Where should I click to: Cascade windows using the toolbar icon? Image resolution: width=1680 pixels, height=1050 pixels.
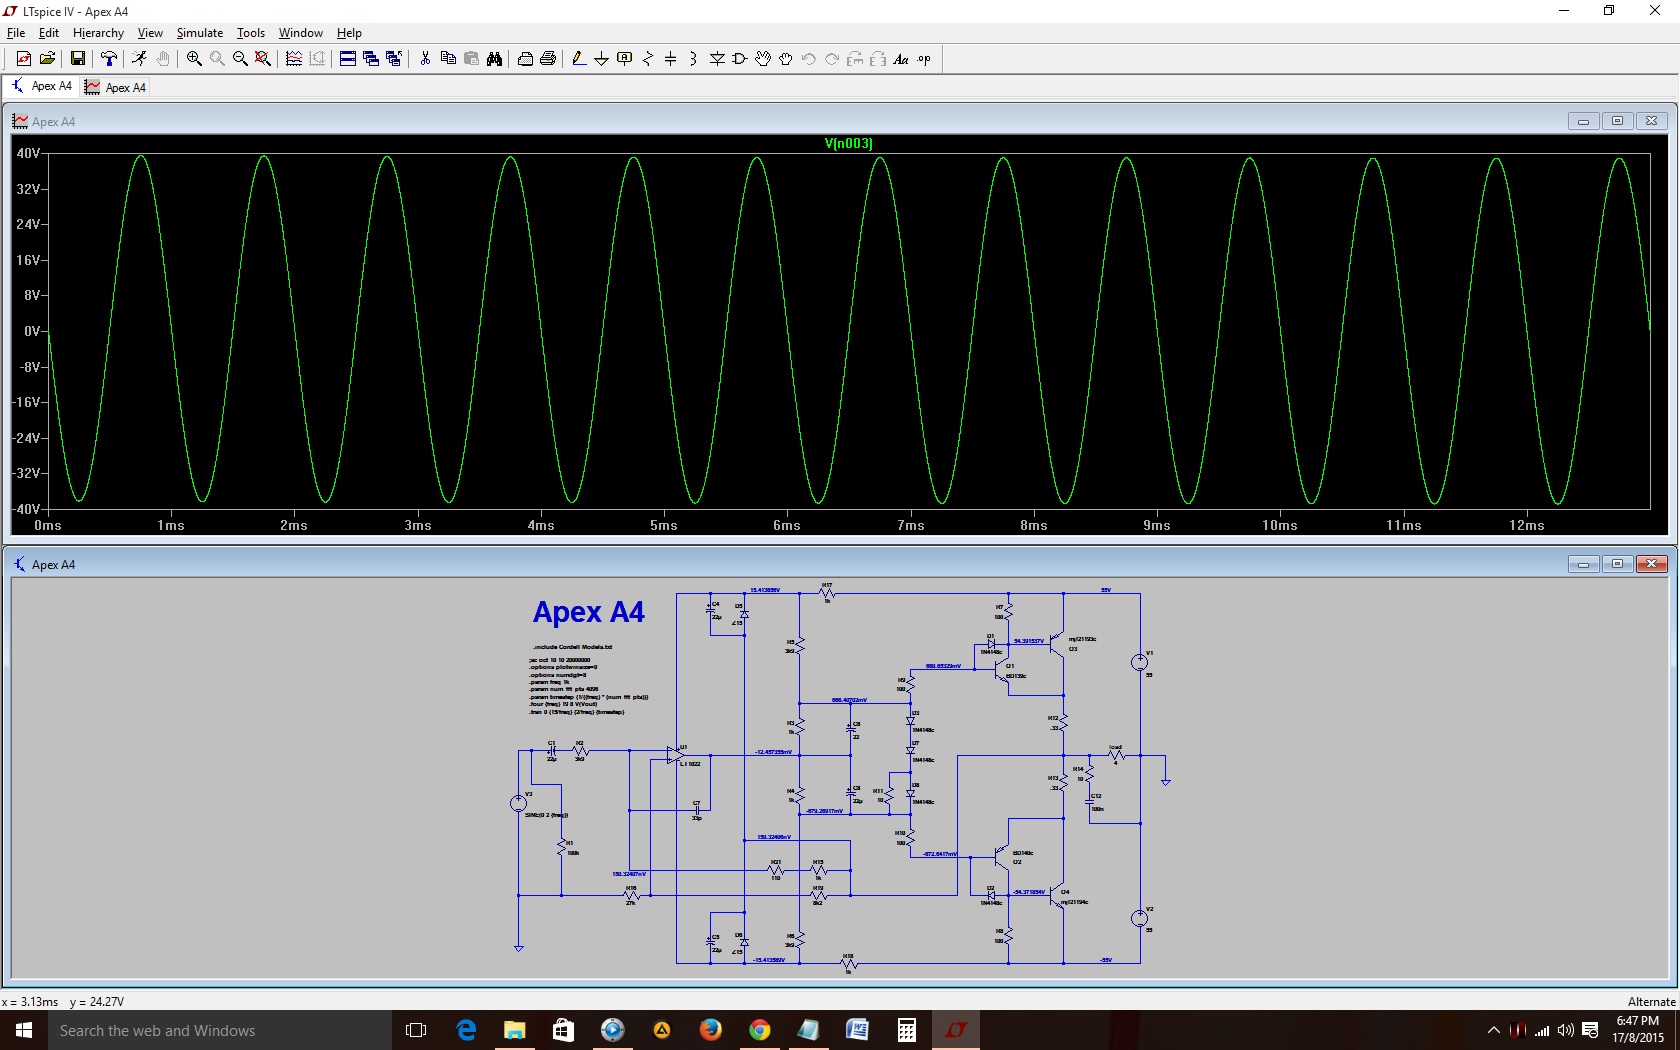[x=371, y=59]
